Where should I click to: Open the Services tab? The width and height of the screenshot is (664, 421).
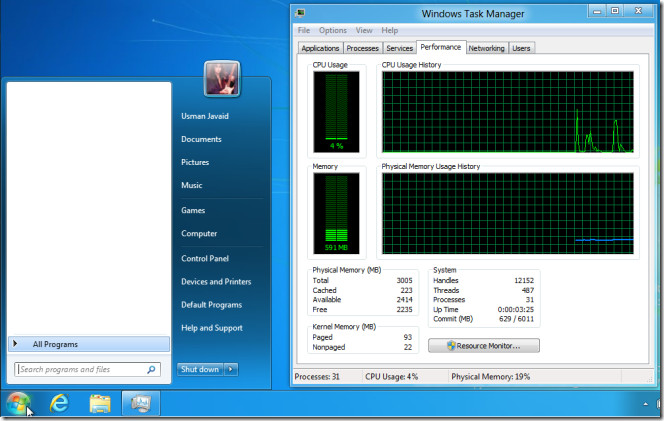[399, 48]
